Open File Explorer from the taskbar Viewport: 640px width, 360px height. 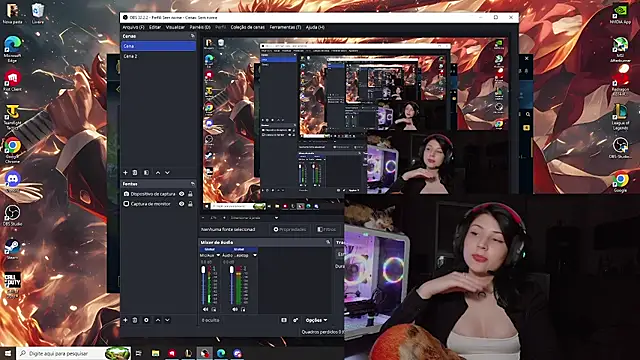click(155, 353)
